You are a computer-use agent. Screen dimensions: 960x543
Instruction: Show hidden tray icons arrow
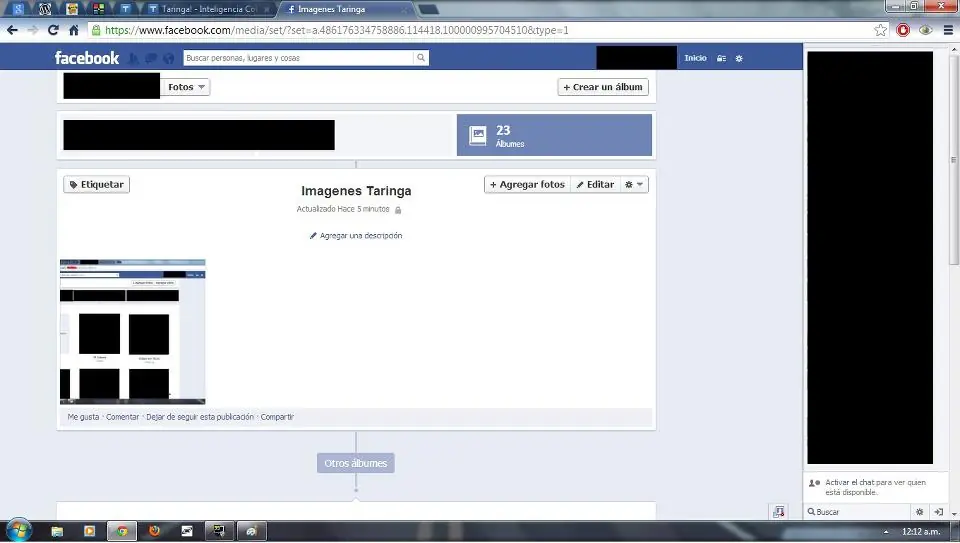886,531
